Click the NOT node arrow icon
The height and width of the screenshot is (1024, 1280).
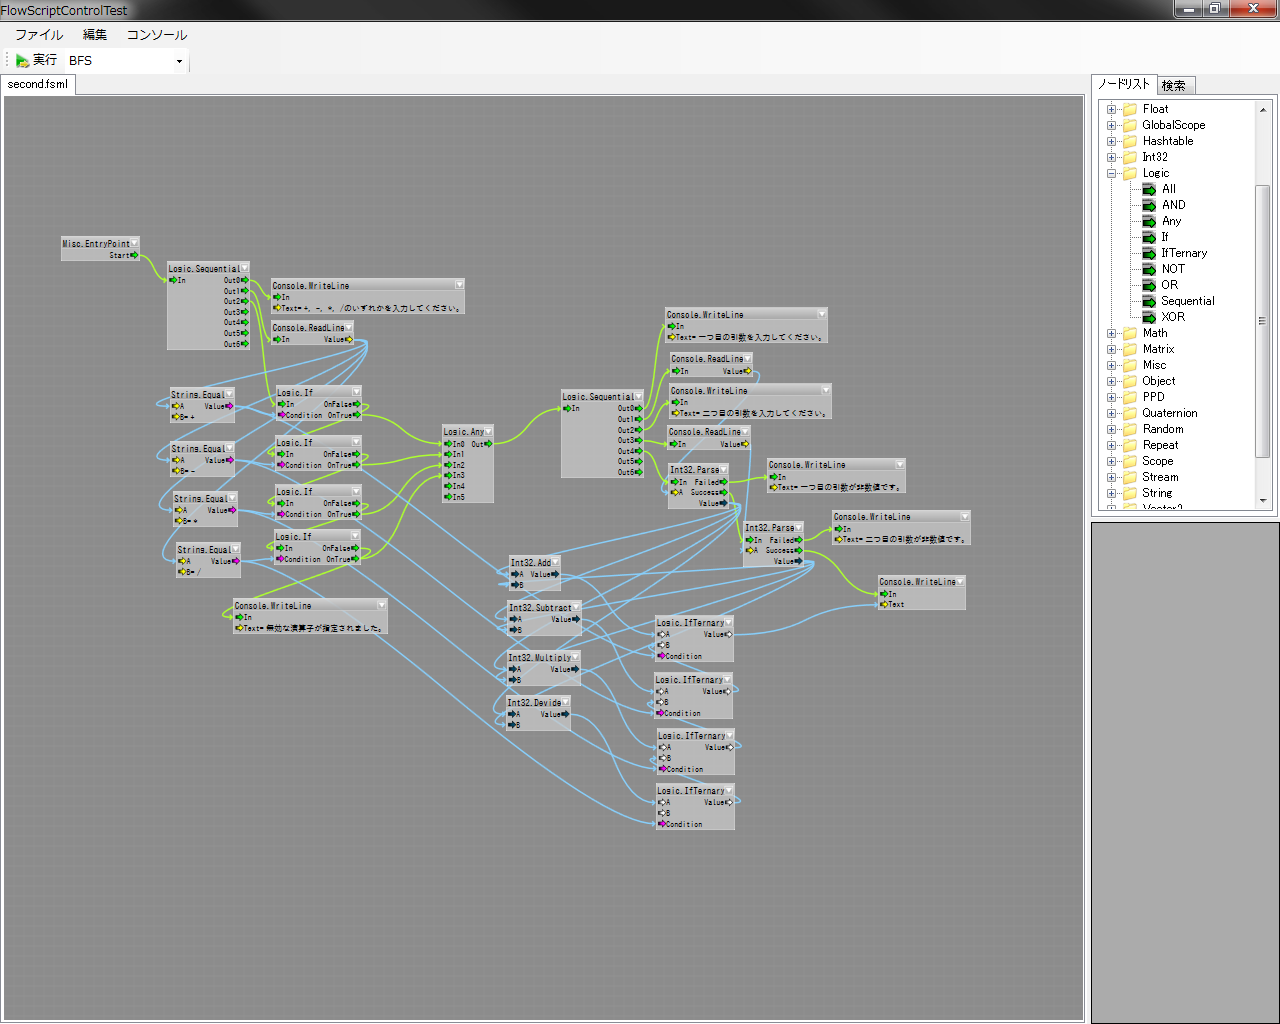click(1149, 269)
